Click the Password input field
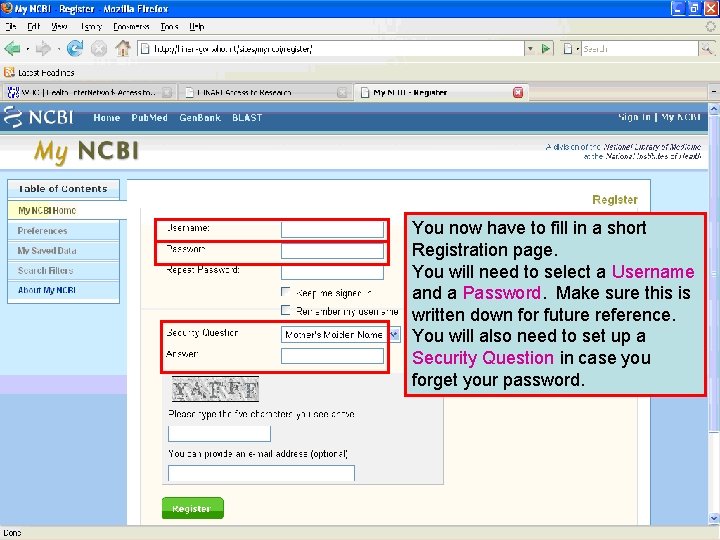The height and width of the screenshot is (540, 720). coord(332,251)
